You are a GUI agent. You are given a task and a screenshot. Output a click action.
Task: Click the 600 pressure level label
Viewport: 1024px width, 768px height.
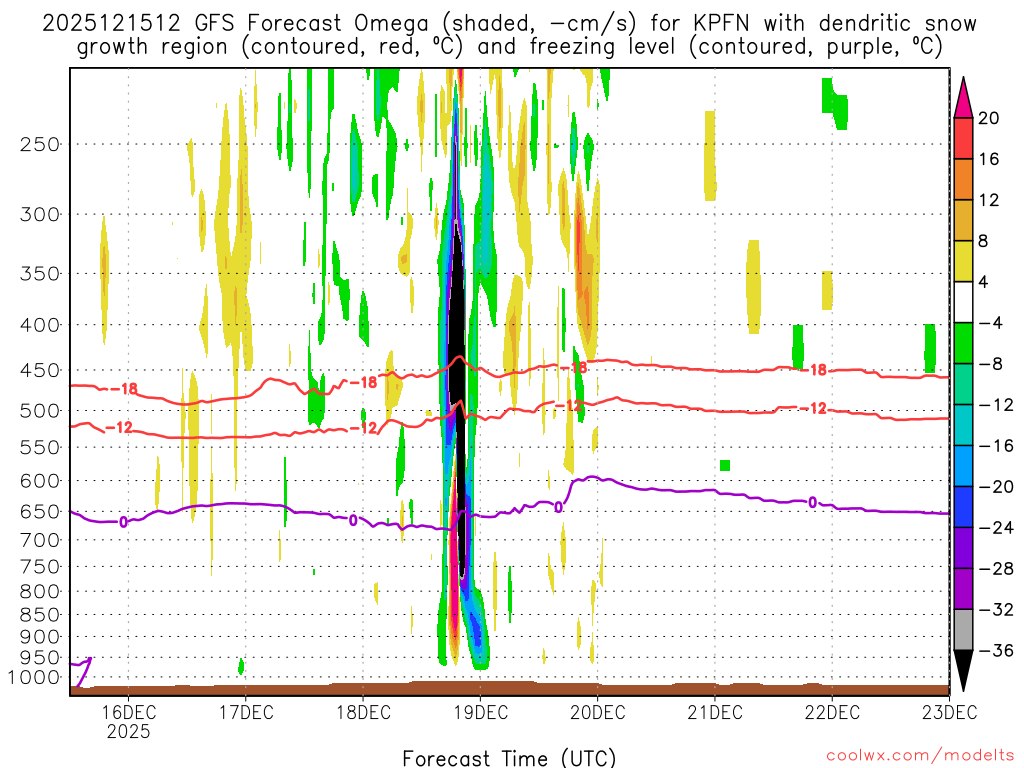[x=40, y=481]
